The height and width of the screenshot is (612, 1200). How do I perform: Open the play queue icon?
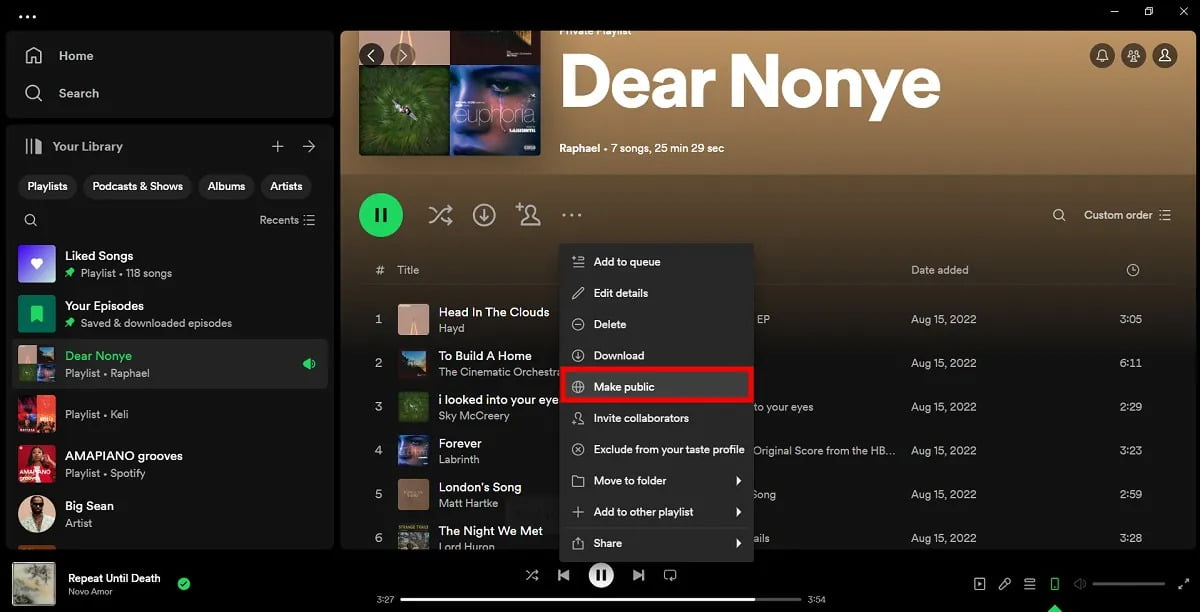tap(1030, 584)
